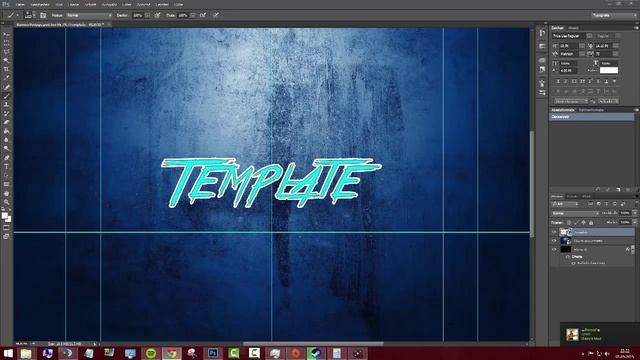Viewport: 640px width, 360px height.
Task: Select the Move tool
Action: (6, 34)
